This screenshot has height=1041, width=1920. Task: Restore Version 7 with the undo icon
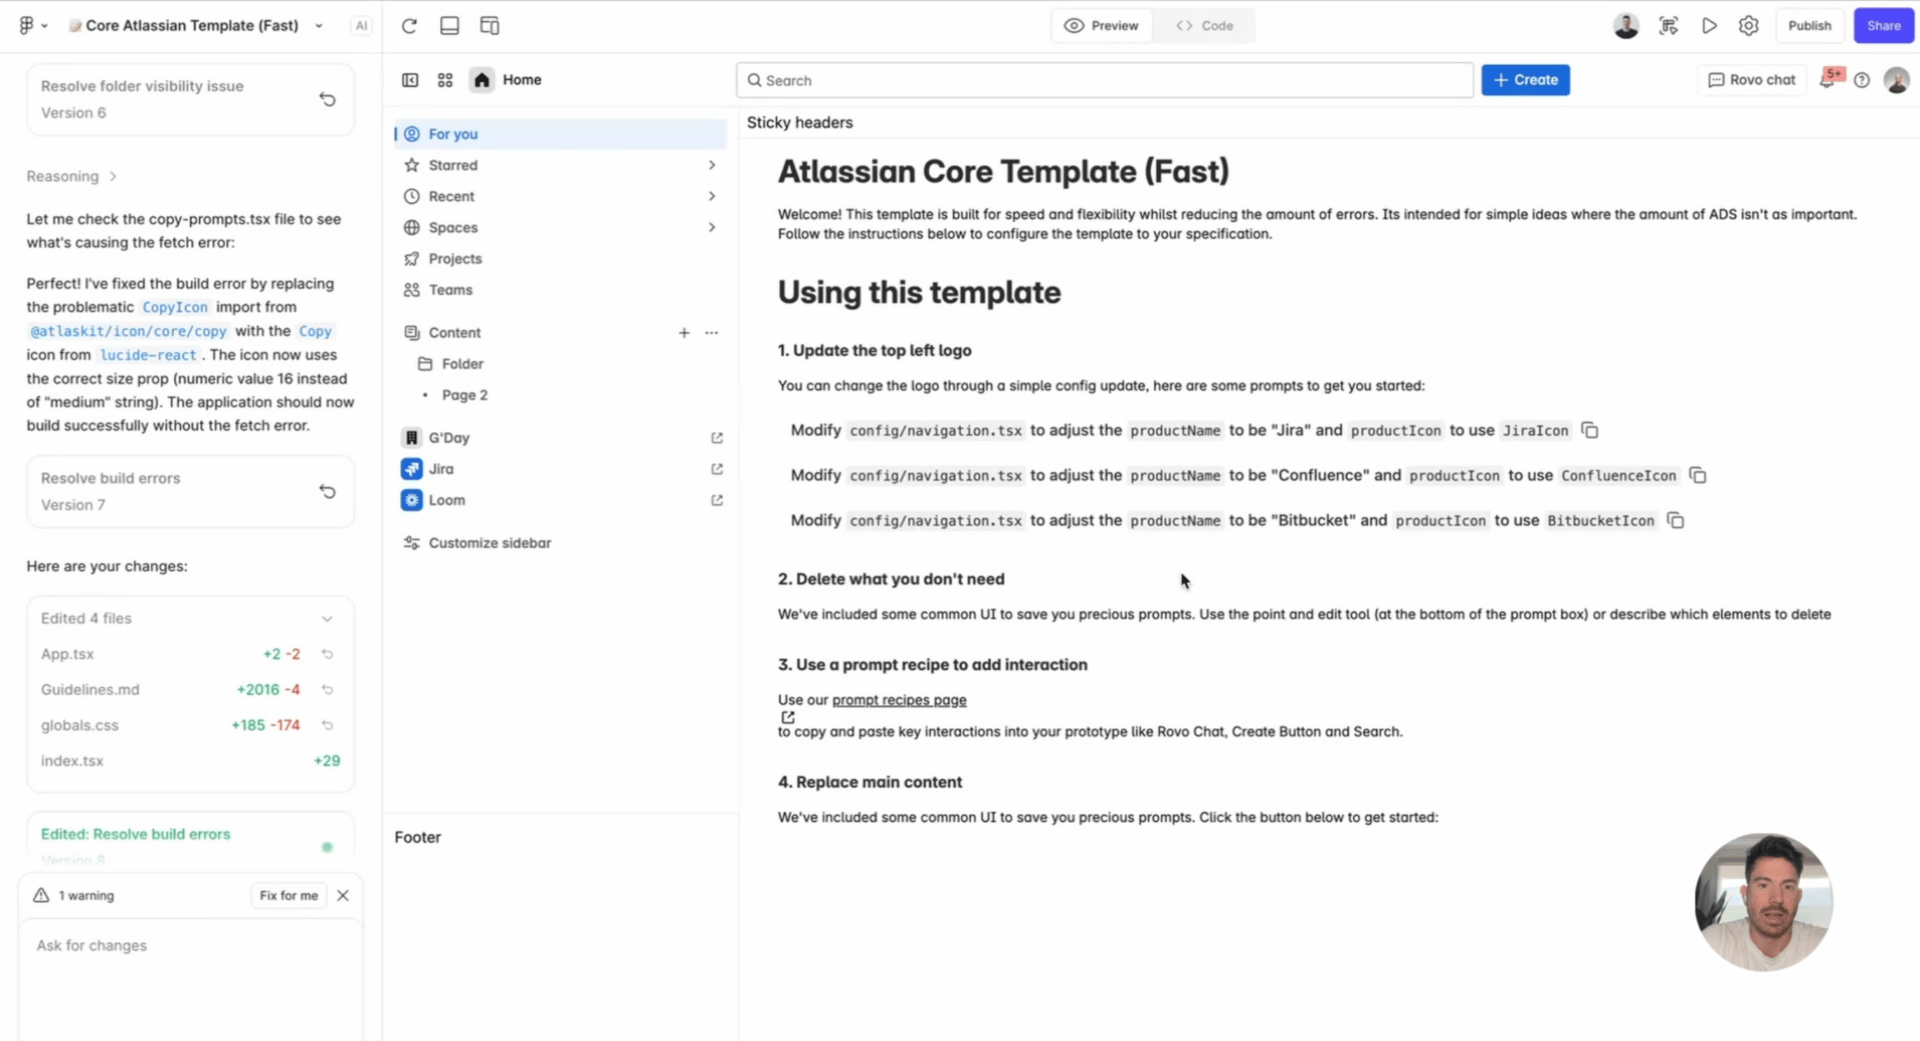tap(327, 491)
